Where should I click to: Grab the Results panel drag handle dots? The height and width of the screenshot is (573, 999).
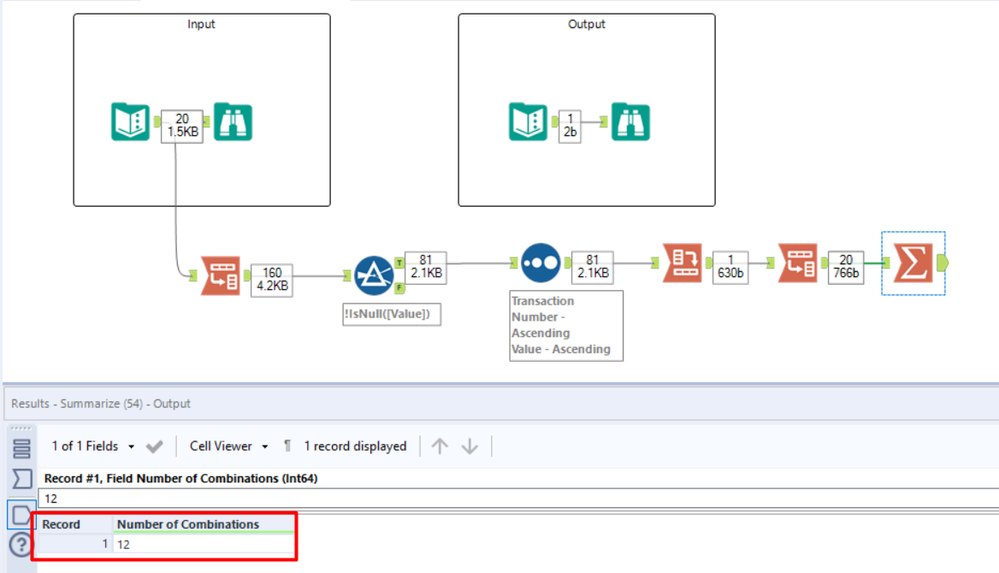pos(21,428)
